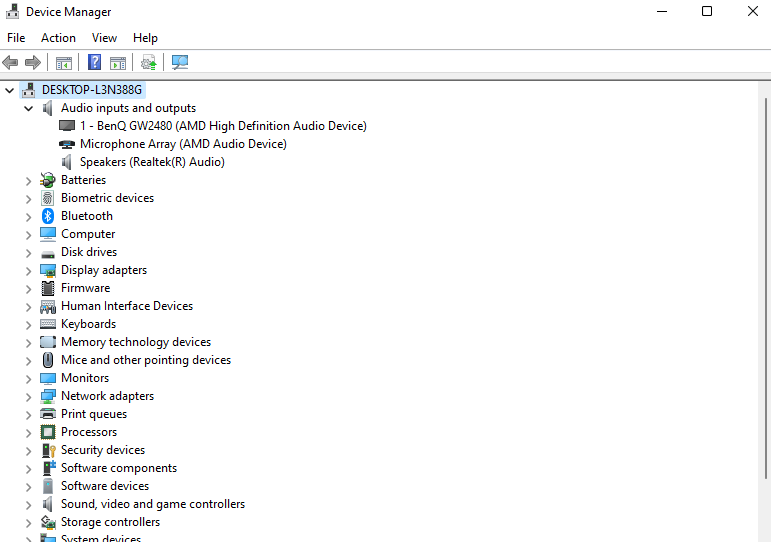This screenshot has width=771, height=542.
Task: Select Print queues label
Action: pyautogui.click(x=94, y=414)
